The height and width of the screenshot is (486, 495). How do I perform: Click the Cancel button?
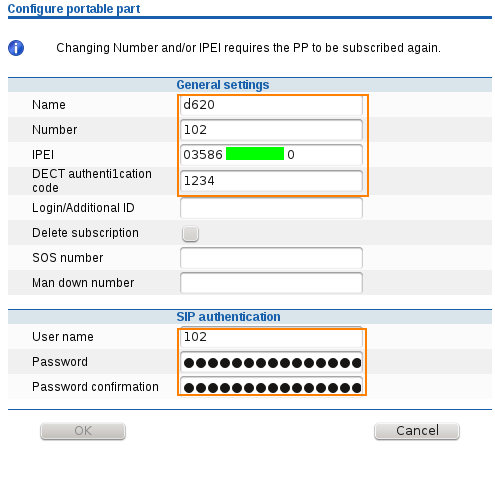pyautogui.click(x=417, y=431)
